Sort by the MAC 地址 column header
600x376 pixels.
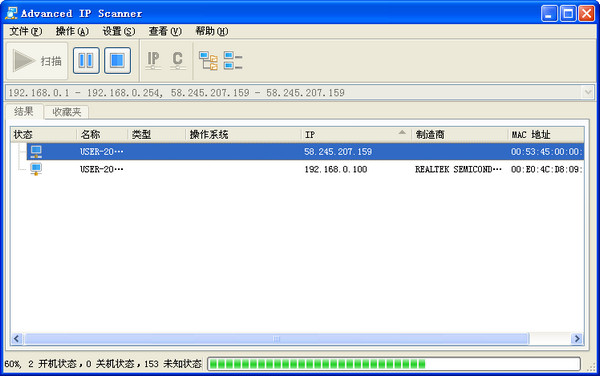coord(546,135)
